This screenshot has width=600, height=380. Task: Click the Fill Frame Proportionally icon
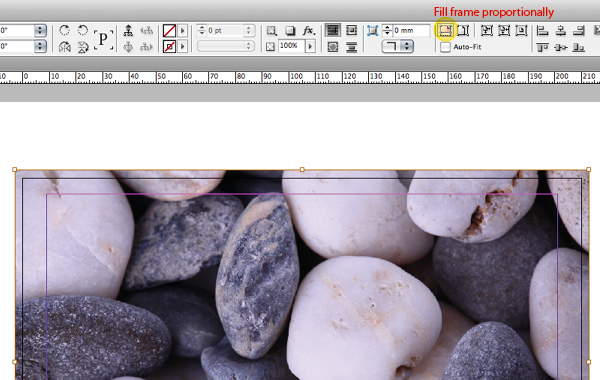(x=445, y=30)
